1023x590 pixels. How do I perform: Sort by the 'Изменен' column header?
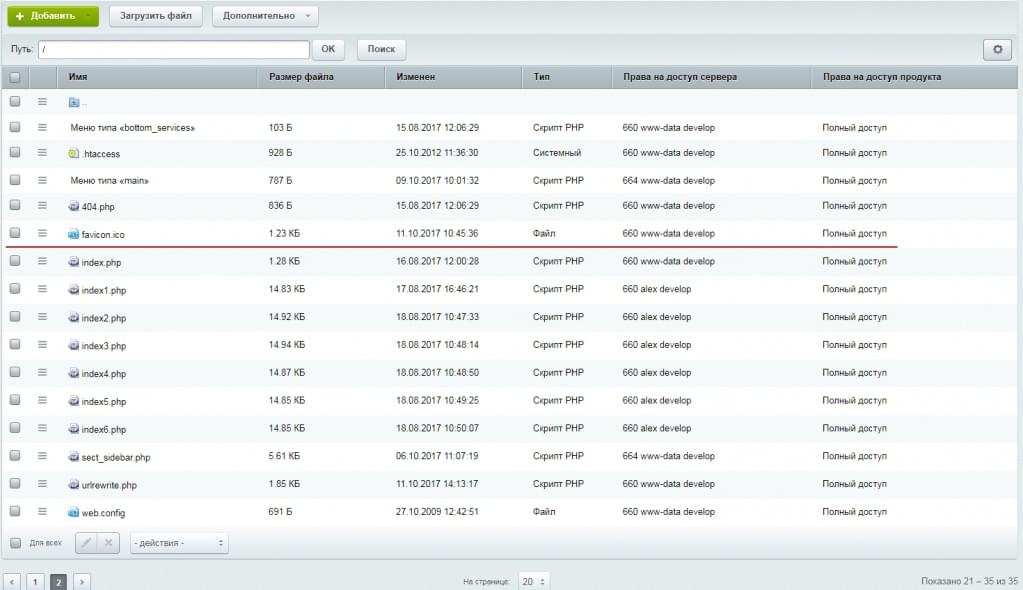click(x=415, y=76)
